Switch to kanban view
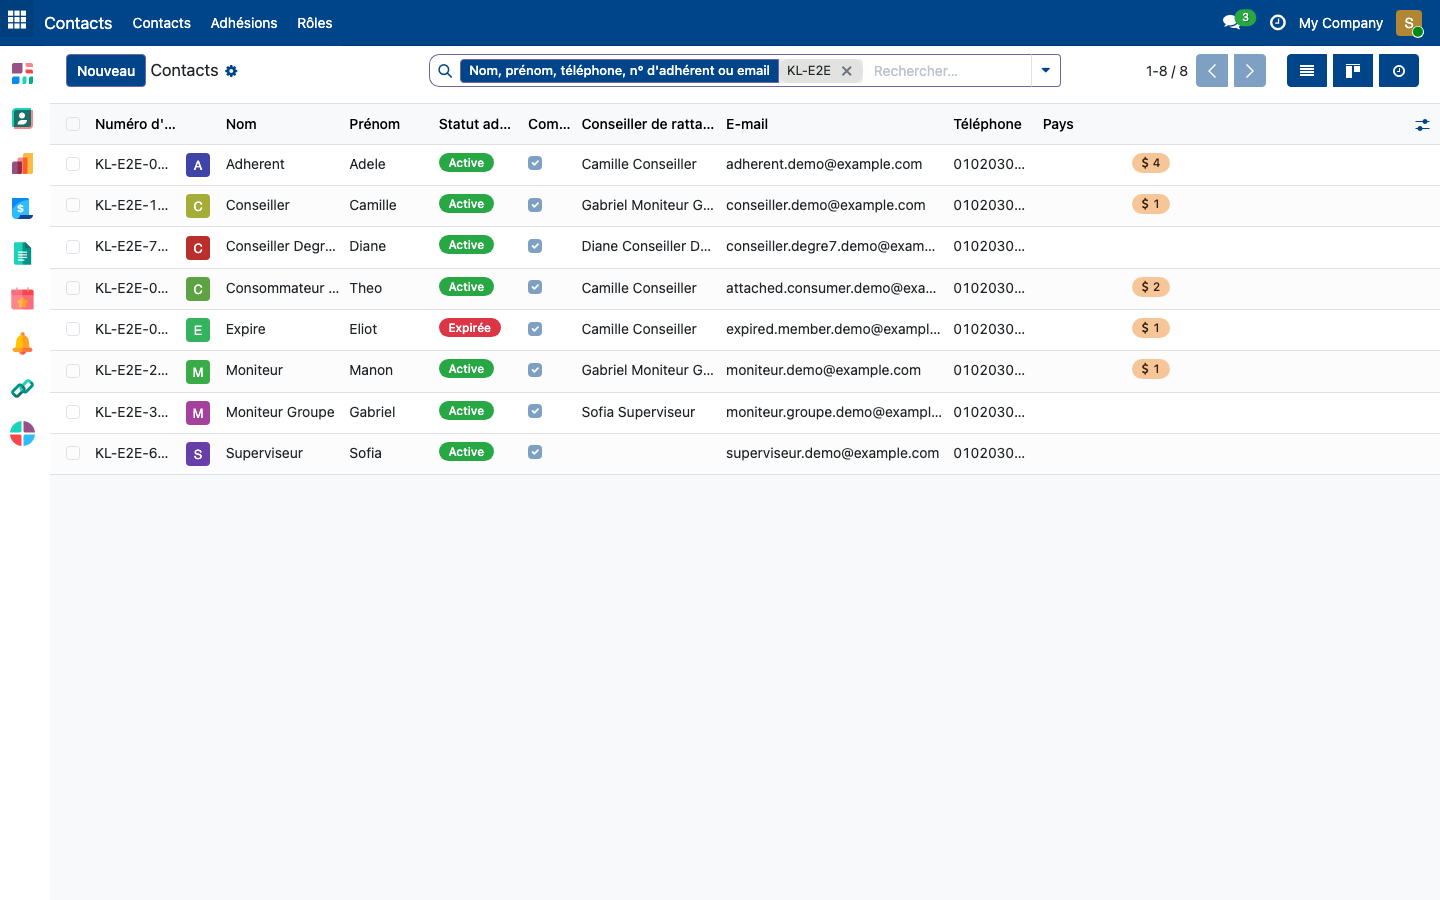The height and width of the screenshot is (900, 1440). click(x=1353, y=71)
